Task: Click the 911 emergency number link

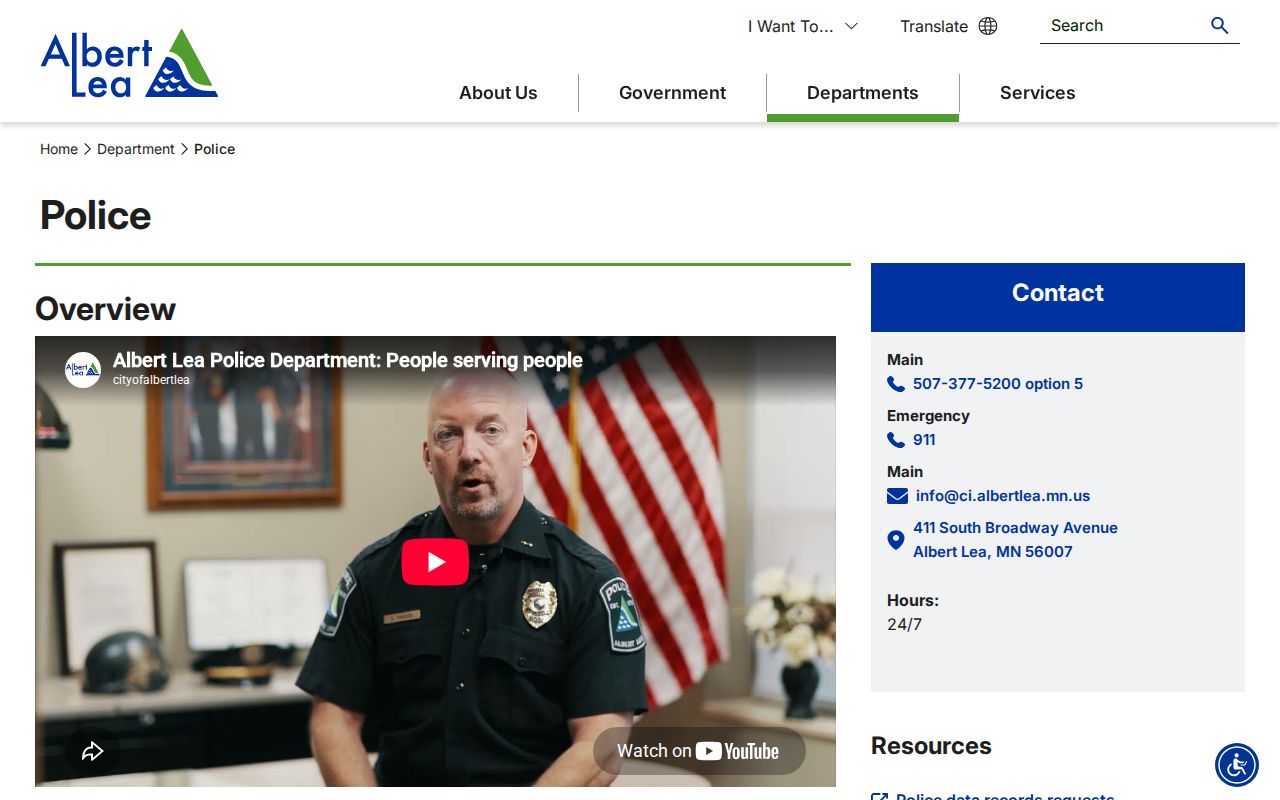Action: tap(924, 440)
